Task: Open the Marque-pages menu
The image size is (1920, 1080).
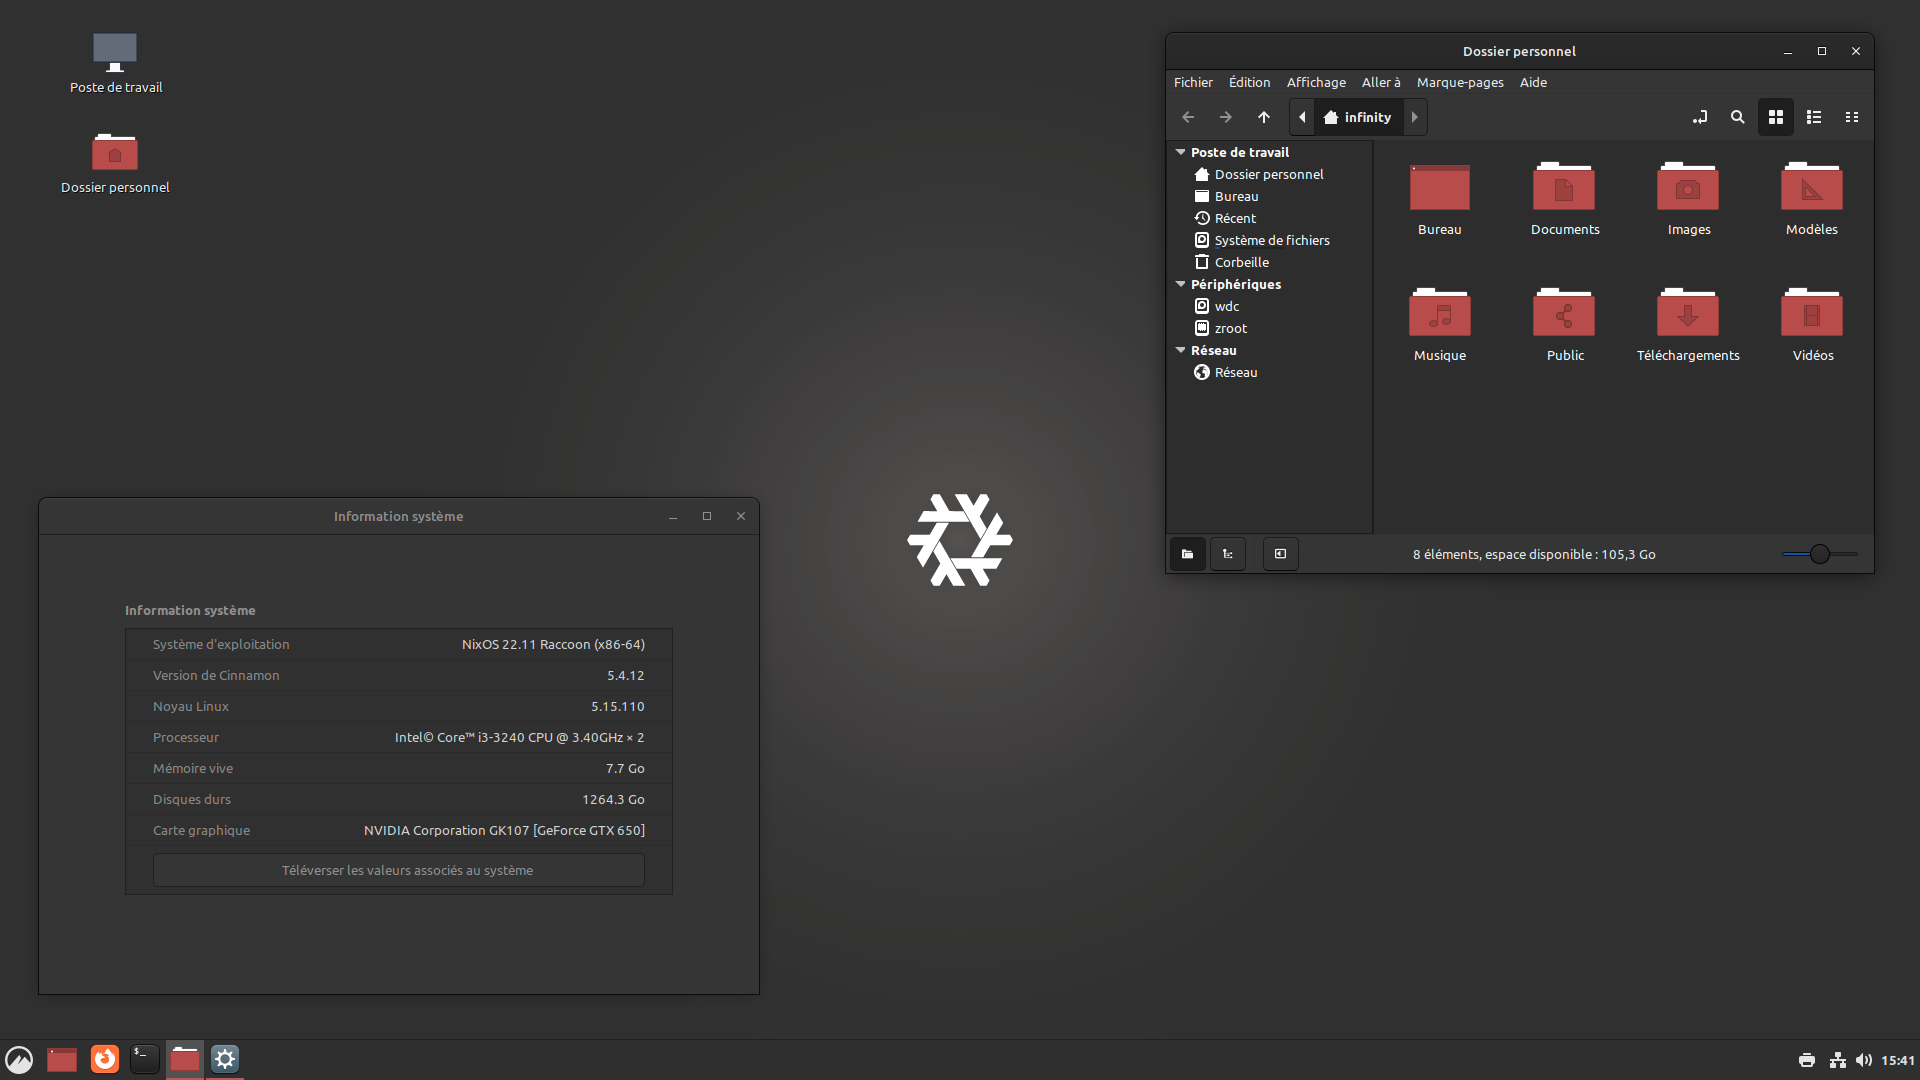Action: tap(1459, 82)
